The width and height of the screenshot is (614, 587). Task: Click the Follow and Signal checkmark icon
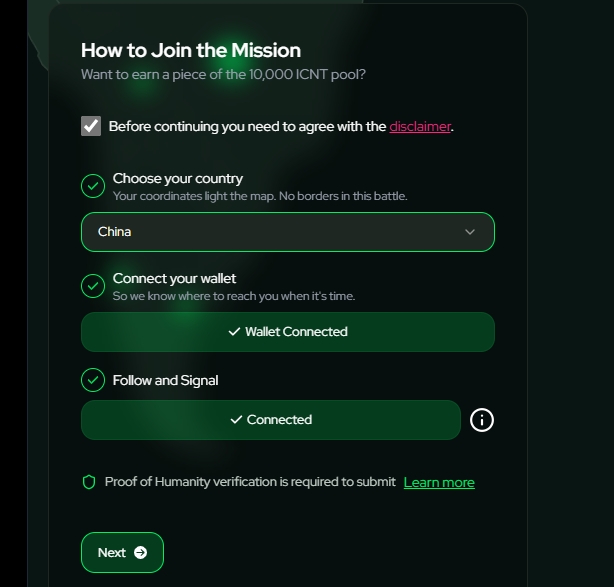(x=93, y=380)
